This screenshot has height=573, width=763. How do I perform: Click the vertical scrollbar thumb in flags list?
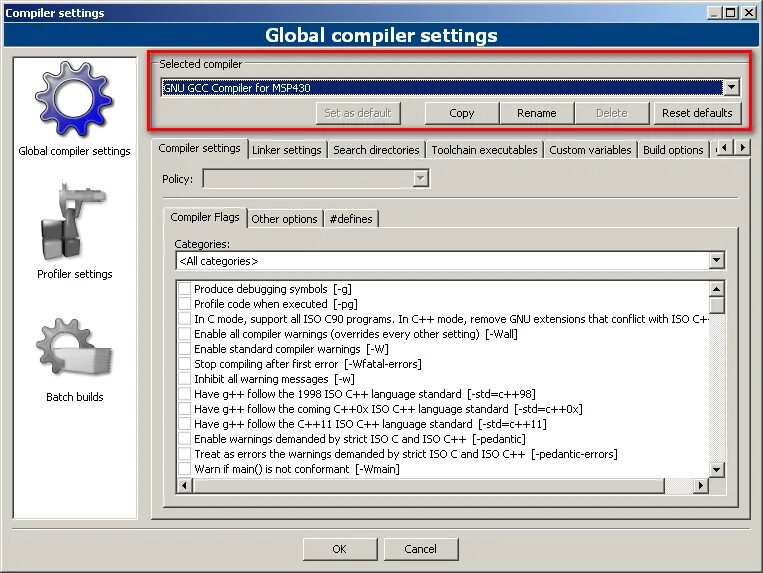(x=716, y=305)
